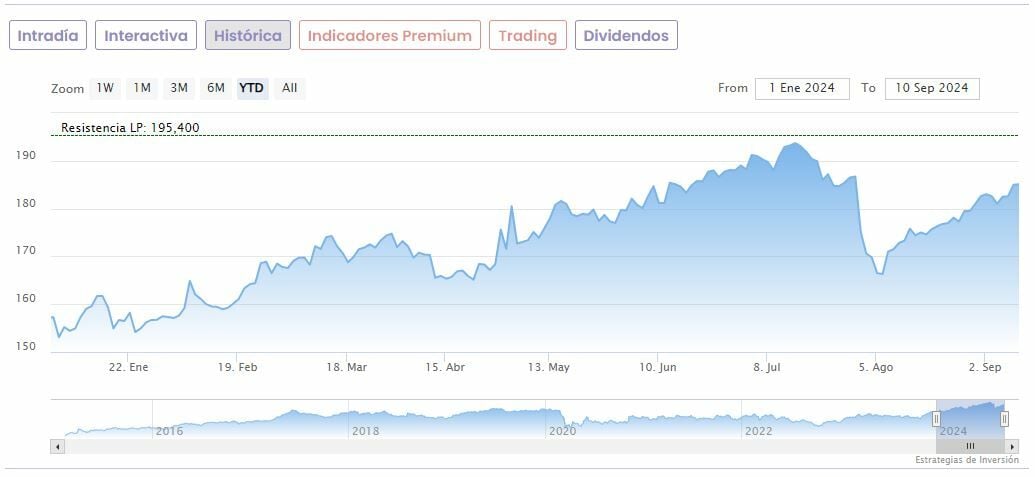Click the Estrategias de Inversión credit link
Image resolution: width=1035 pixels, height=477 pixels.
click(x=966, y=460)
